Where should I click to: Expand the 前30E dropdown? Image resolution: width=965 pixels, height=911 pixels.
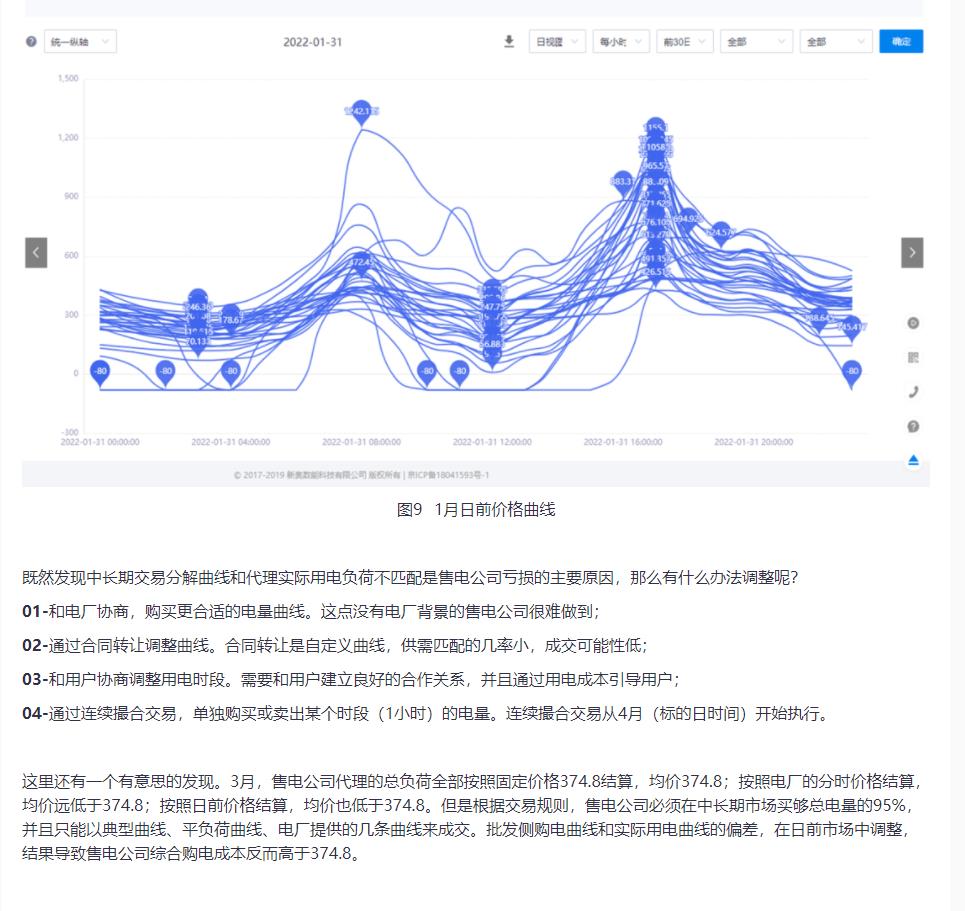click(684, 42)
